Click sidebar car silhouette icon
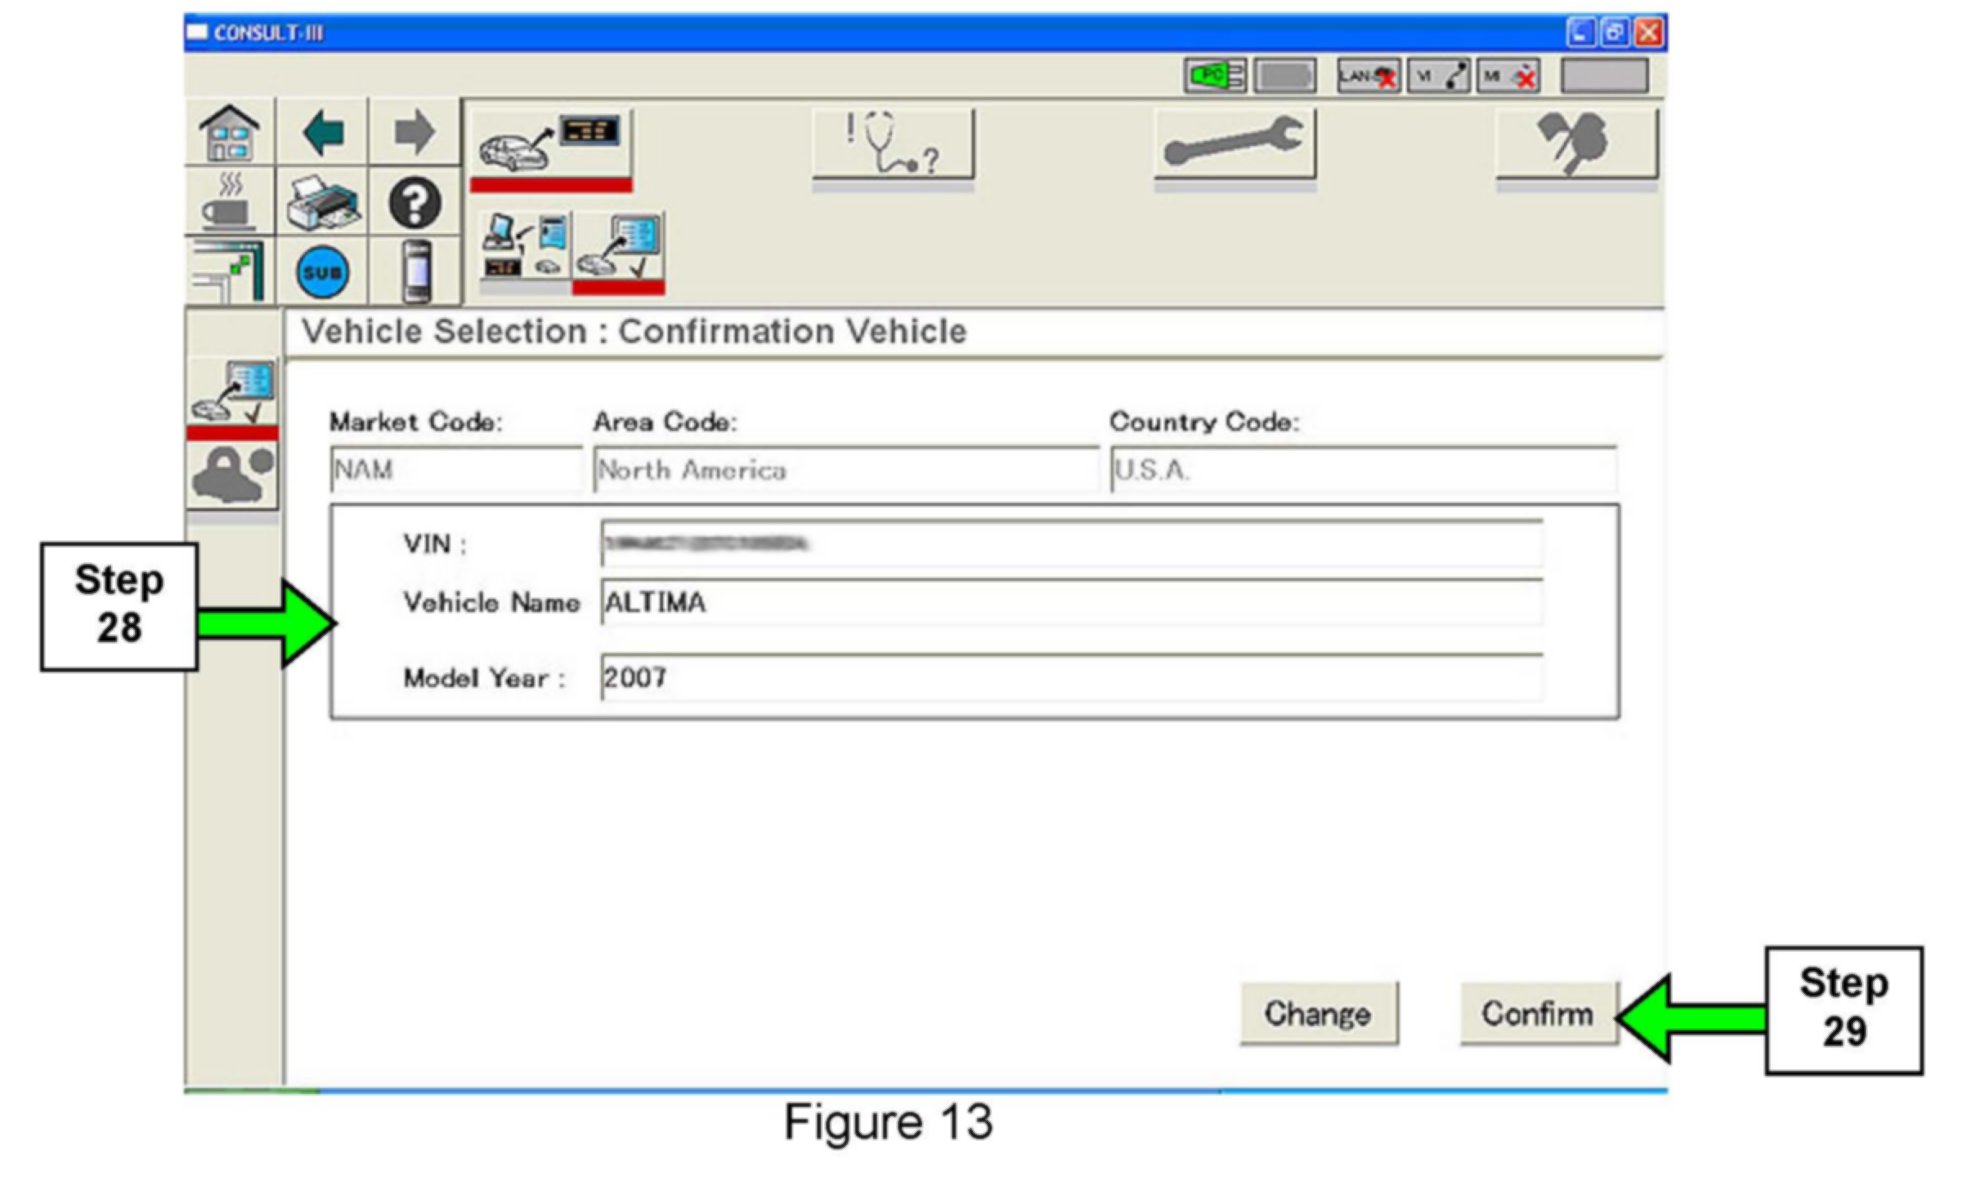The height and width of the screenshot is (1189, 1969). (232, 476)
